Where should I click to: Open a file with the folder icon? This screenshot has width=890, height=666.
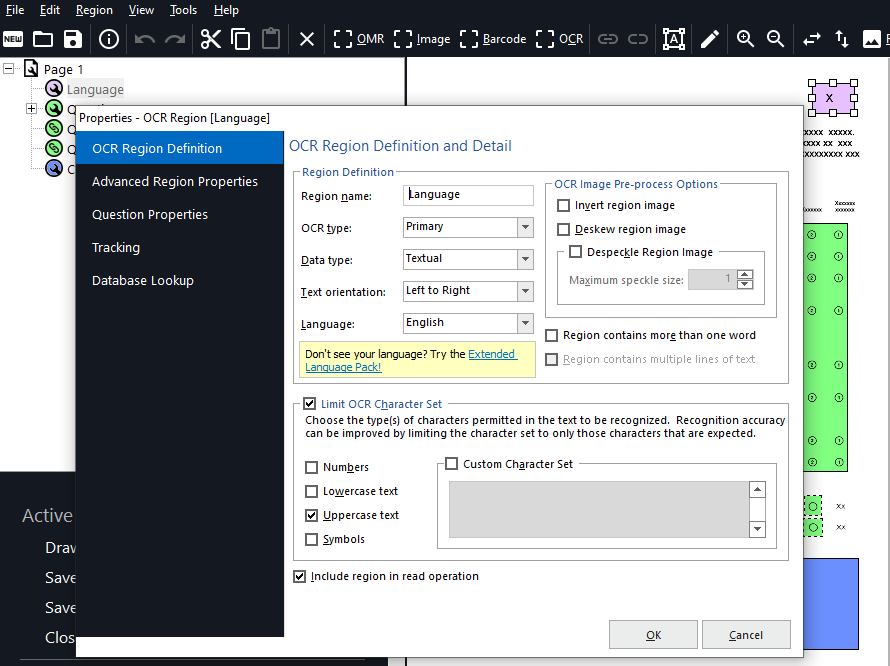43,39
